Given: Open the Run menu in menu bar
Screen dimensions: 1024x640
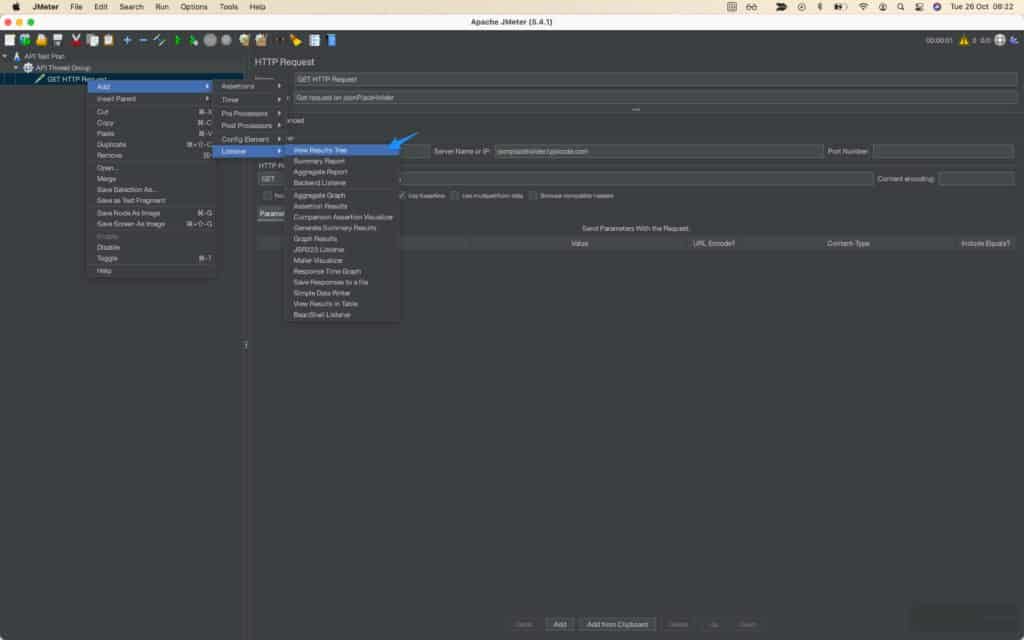Looking at the screenshot, I should [x=162, y=7].
